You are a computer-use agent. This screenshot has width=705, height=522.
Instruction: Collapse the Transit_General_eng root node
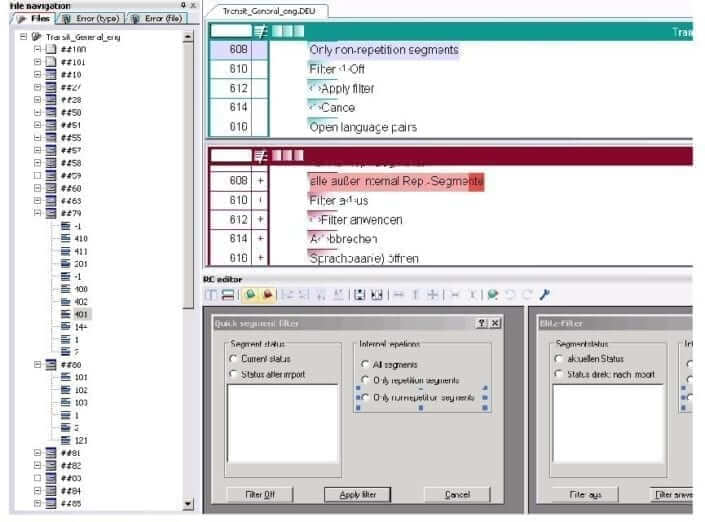point(23,36)
